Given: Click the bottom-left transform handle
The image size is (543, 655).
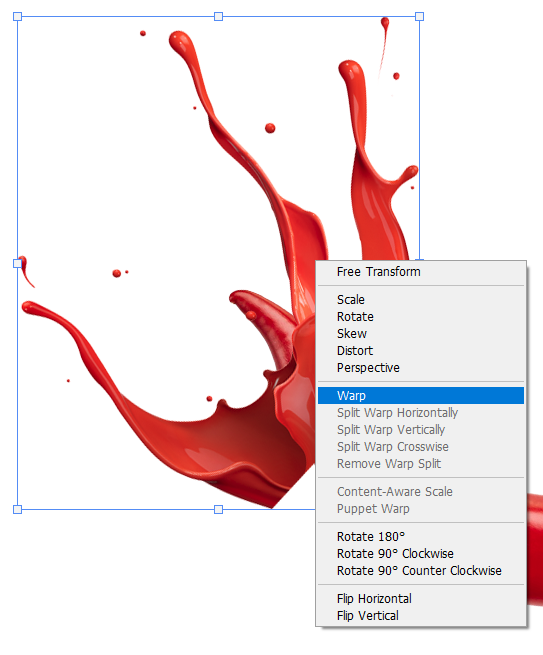Looking at the screenshot, I should click(18, 509).
